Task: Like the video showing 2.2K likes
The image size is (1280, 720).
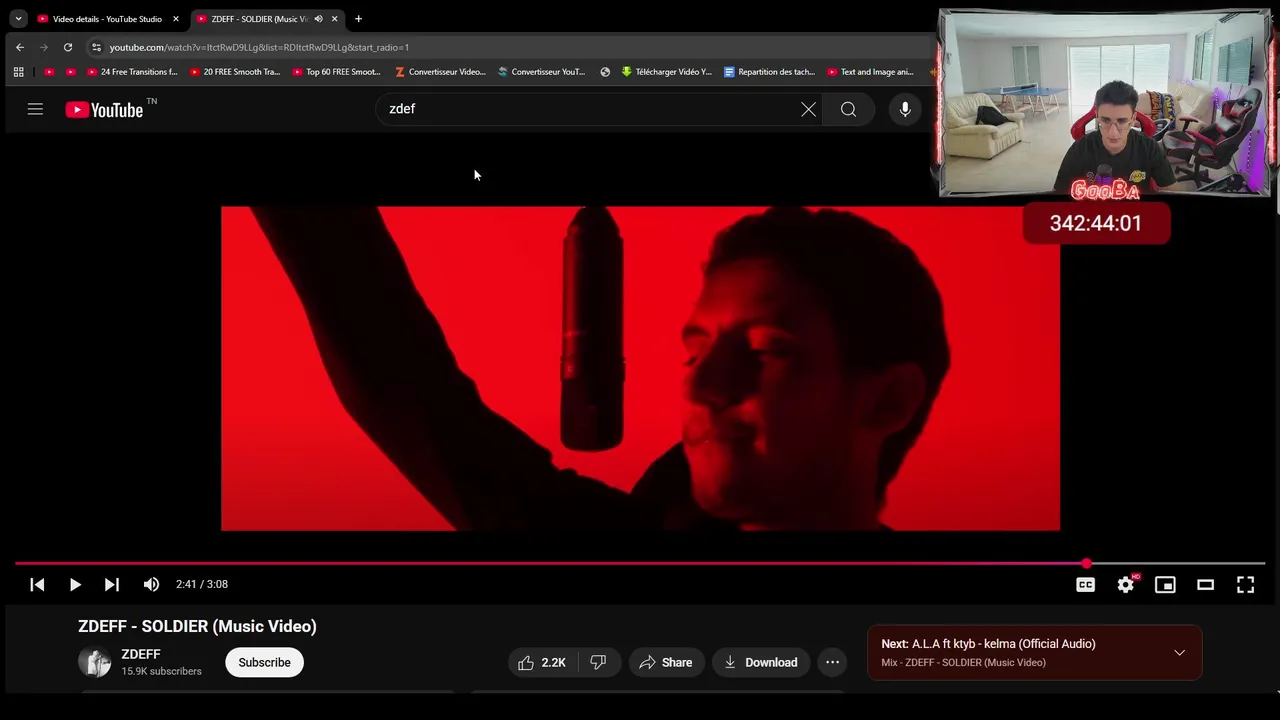Action: coord(542,662)
